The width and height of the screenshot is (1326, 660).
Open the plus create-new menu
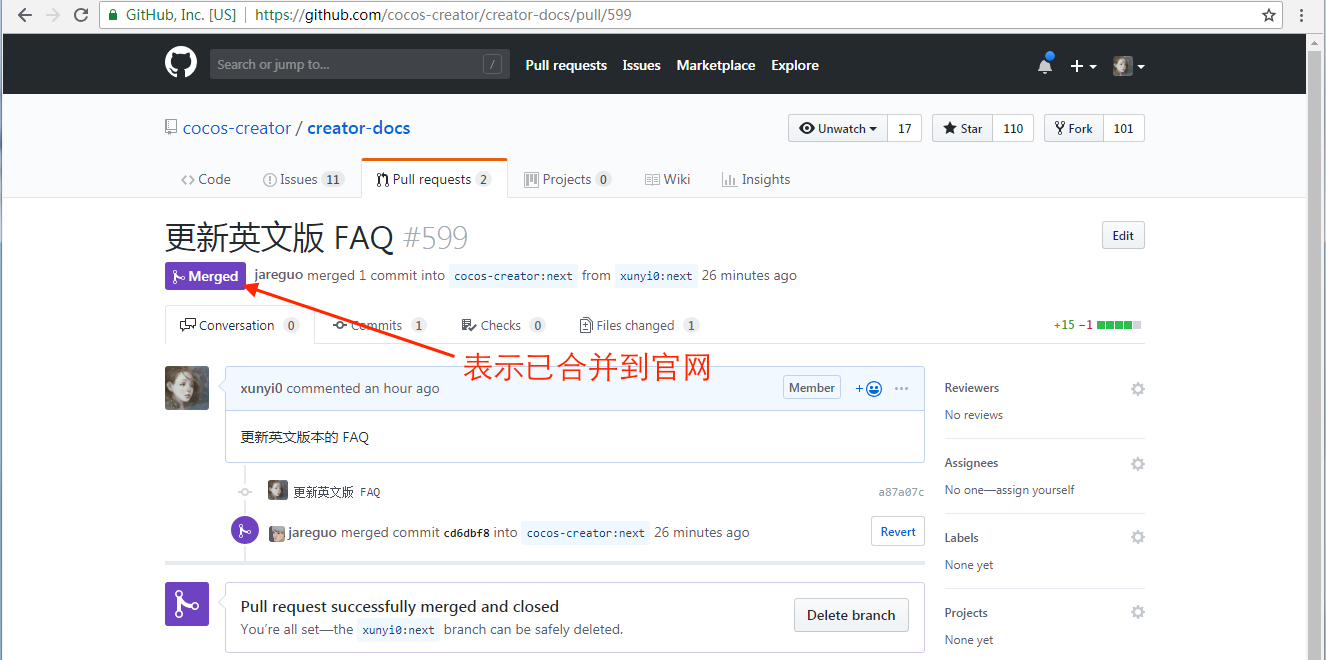coord(1083,66)
